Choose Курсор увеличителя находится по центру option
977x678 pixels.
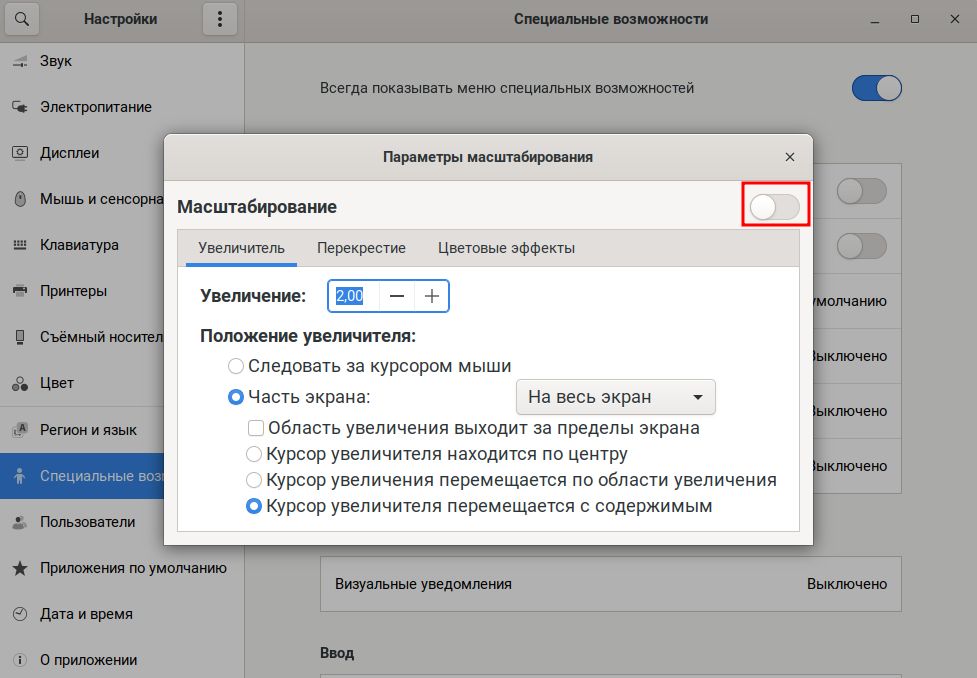254,454
